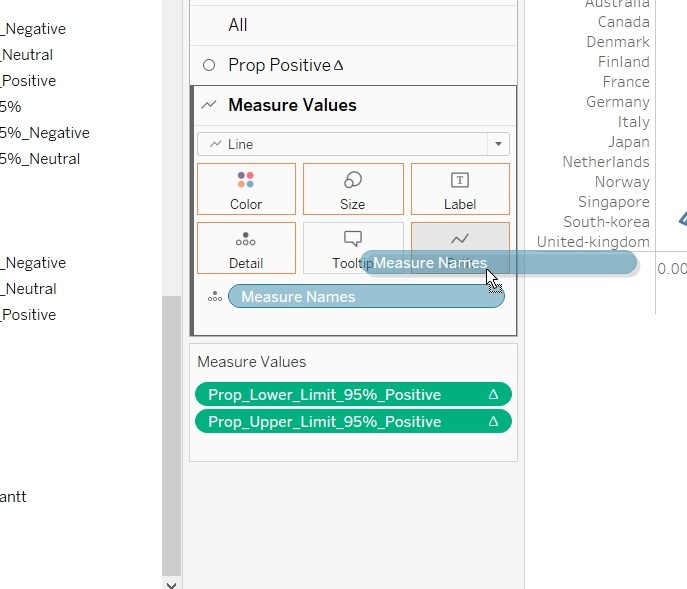Select the Germany row label
Screen dimensions: 687x589
click(617, 102)
